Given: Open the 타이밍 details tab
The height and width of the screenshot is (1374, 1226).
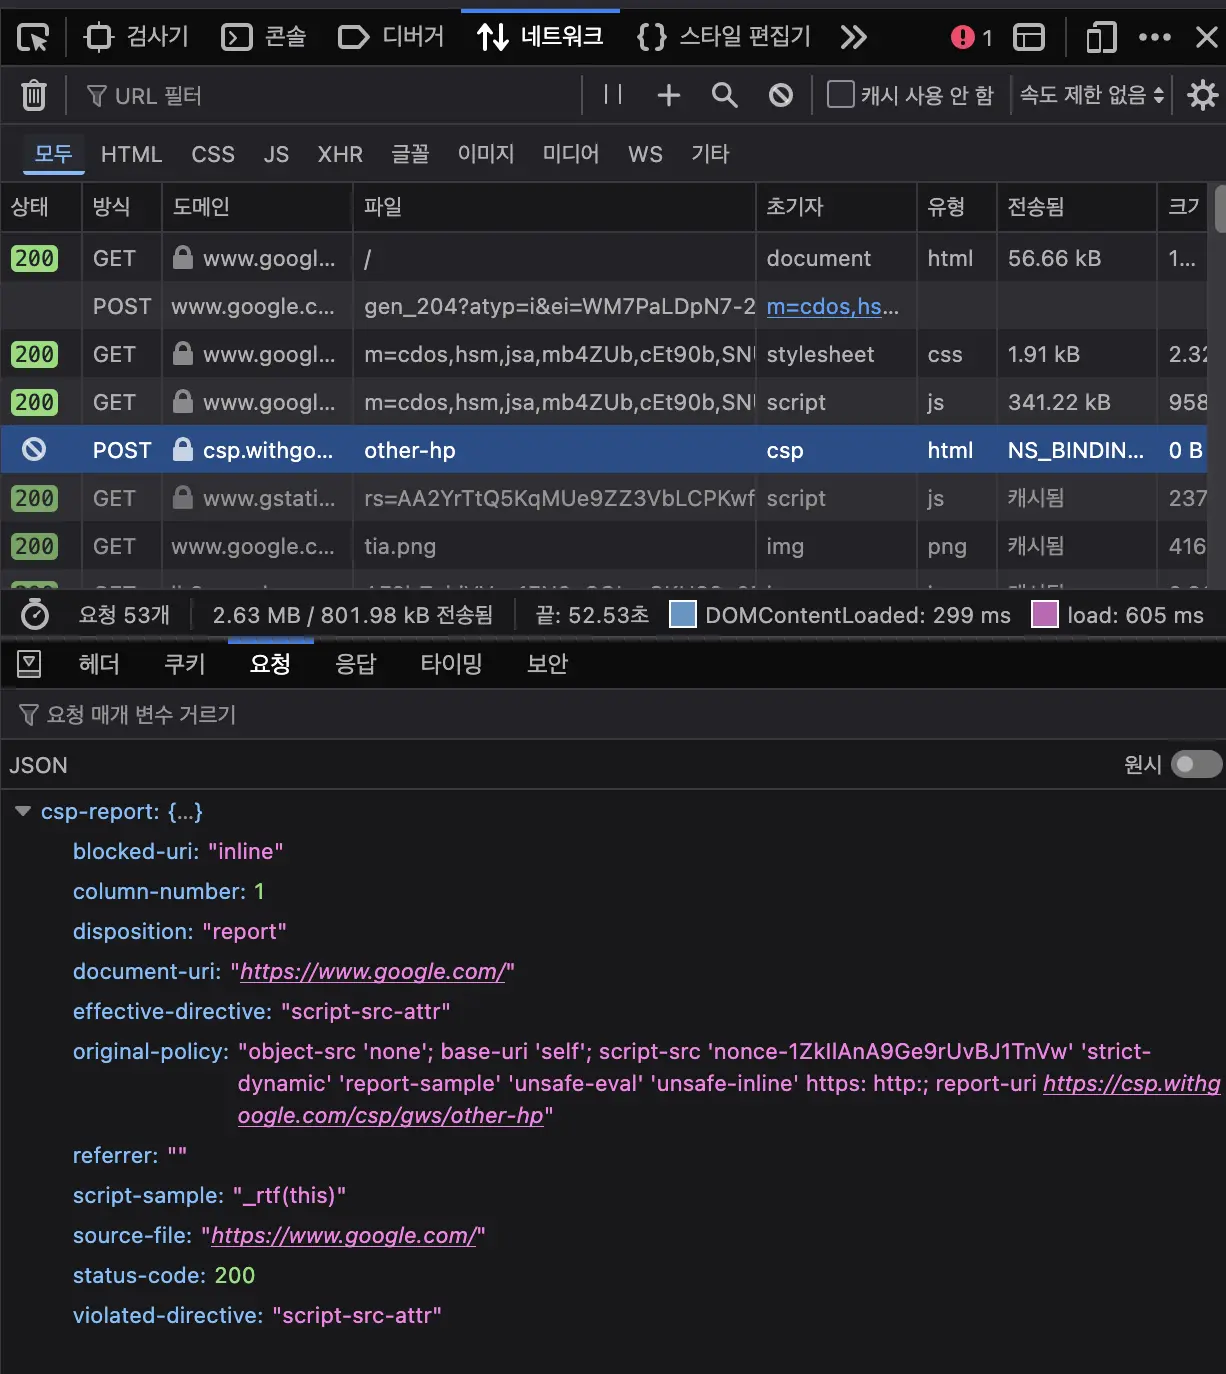Looking at the screenshot, I should click(451, 664).
